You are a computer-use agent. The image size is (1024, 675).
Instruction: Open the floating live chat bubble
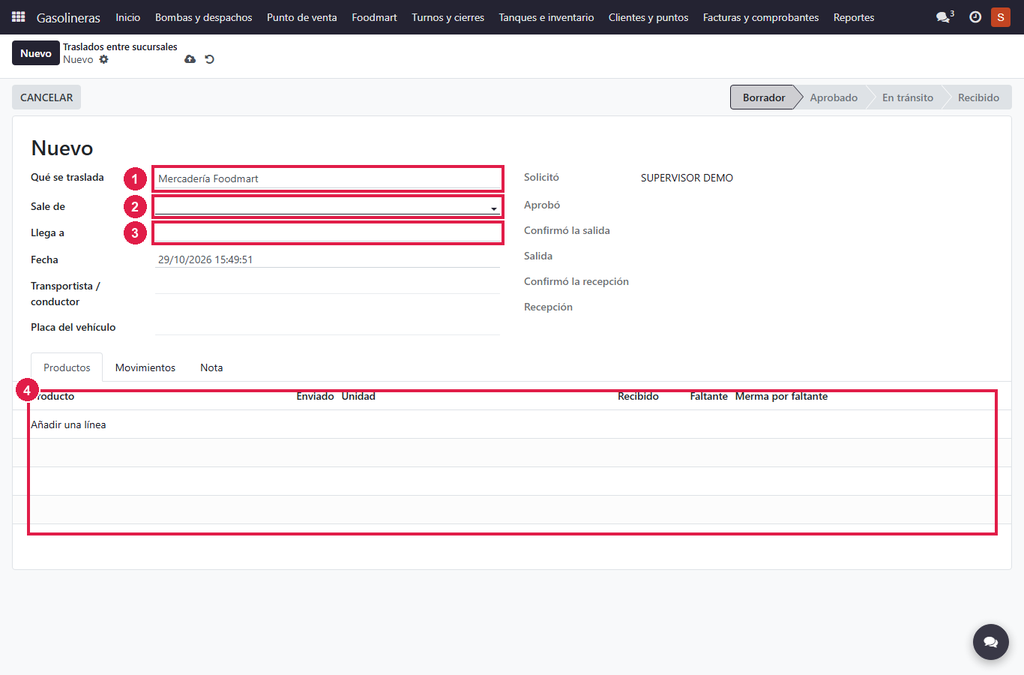point(991,642)
